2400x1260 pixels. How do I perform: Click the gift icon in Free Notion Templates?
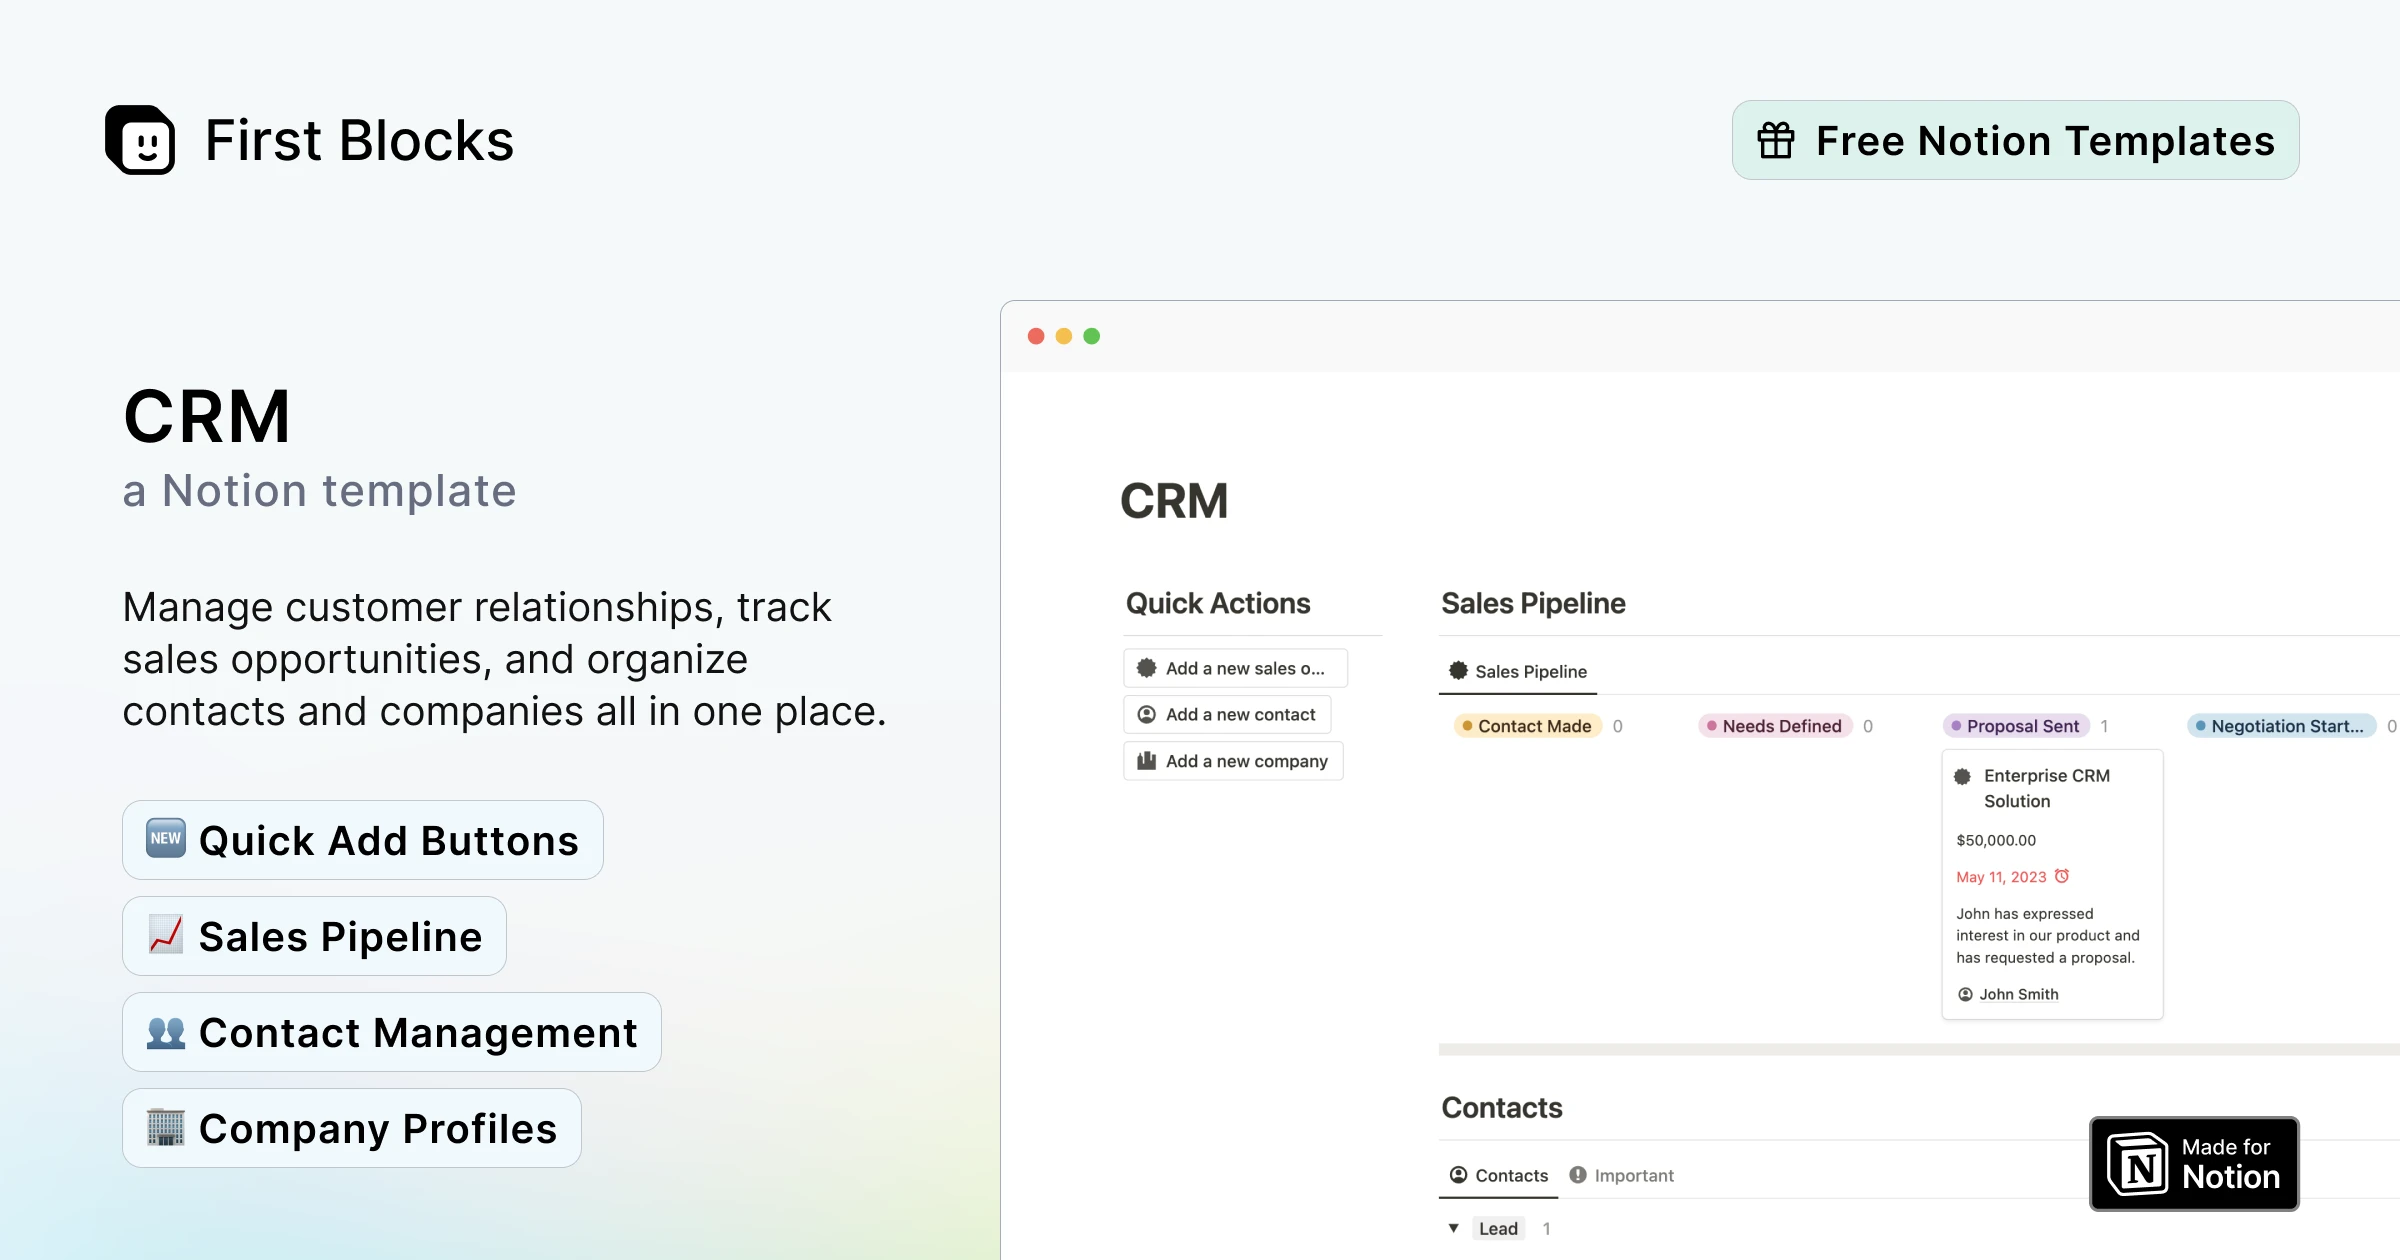coord(1779,140)
